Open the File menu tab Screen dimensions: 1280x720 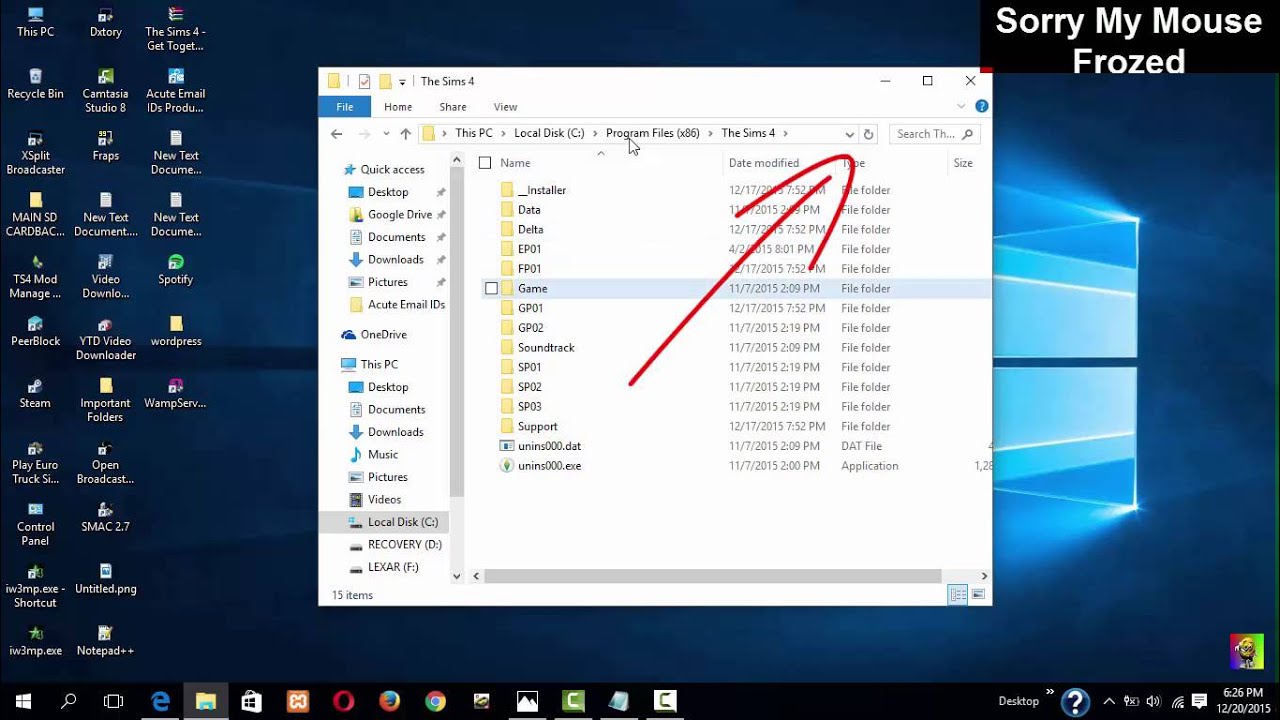344,107
